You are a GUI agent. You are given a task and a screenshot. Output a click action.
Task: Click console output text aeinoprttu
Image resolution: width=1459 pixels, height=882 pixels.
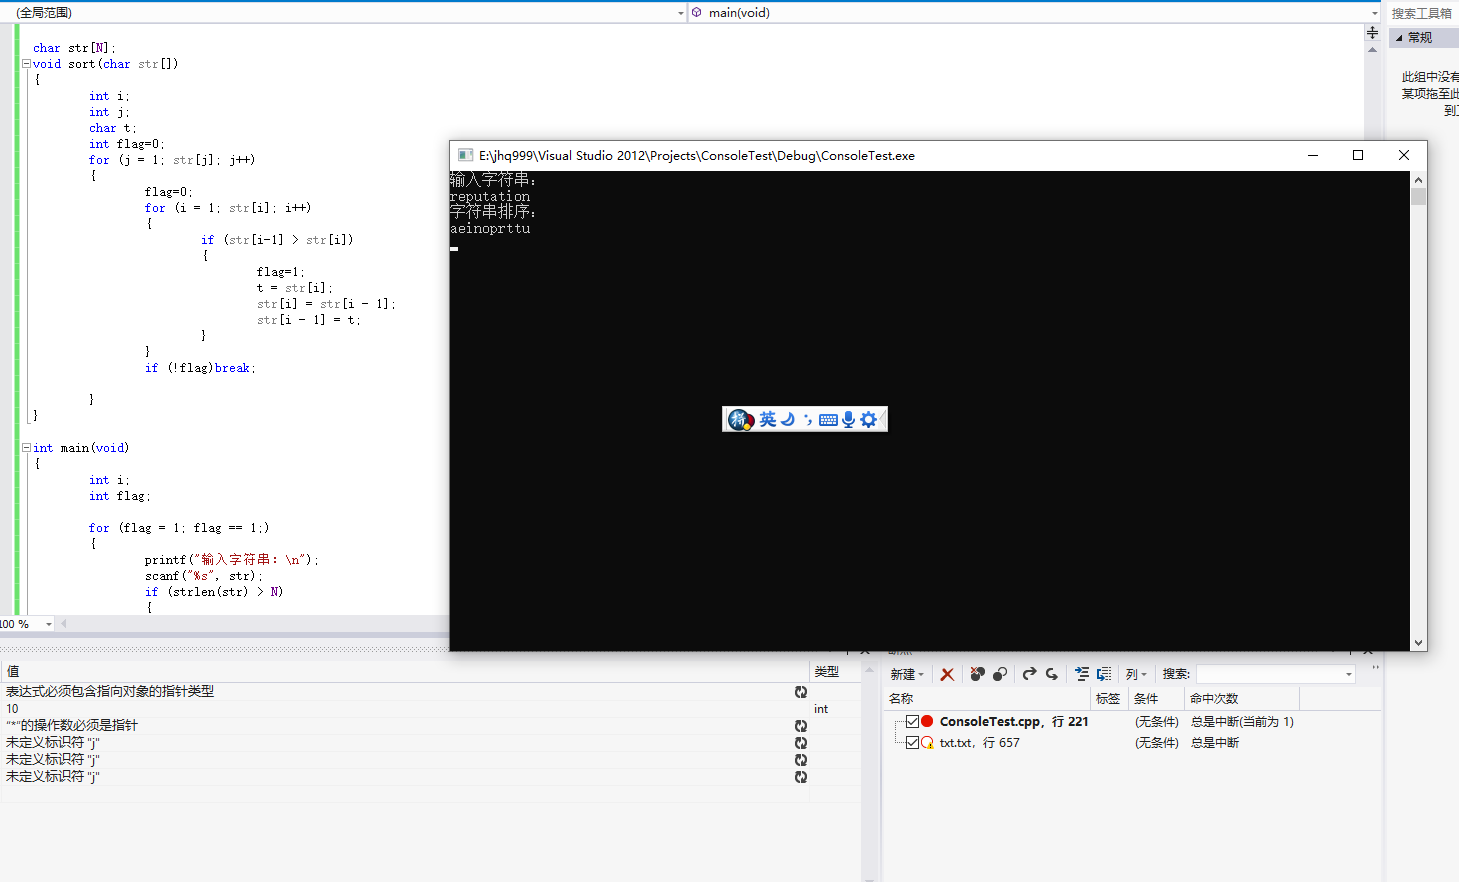[490, 229]
